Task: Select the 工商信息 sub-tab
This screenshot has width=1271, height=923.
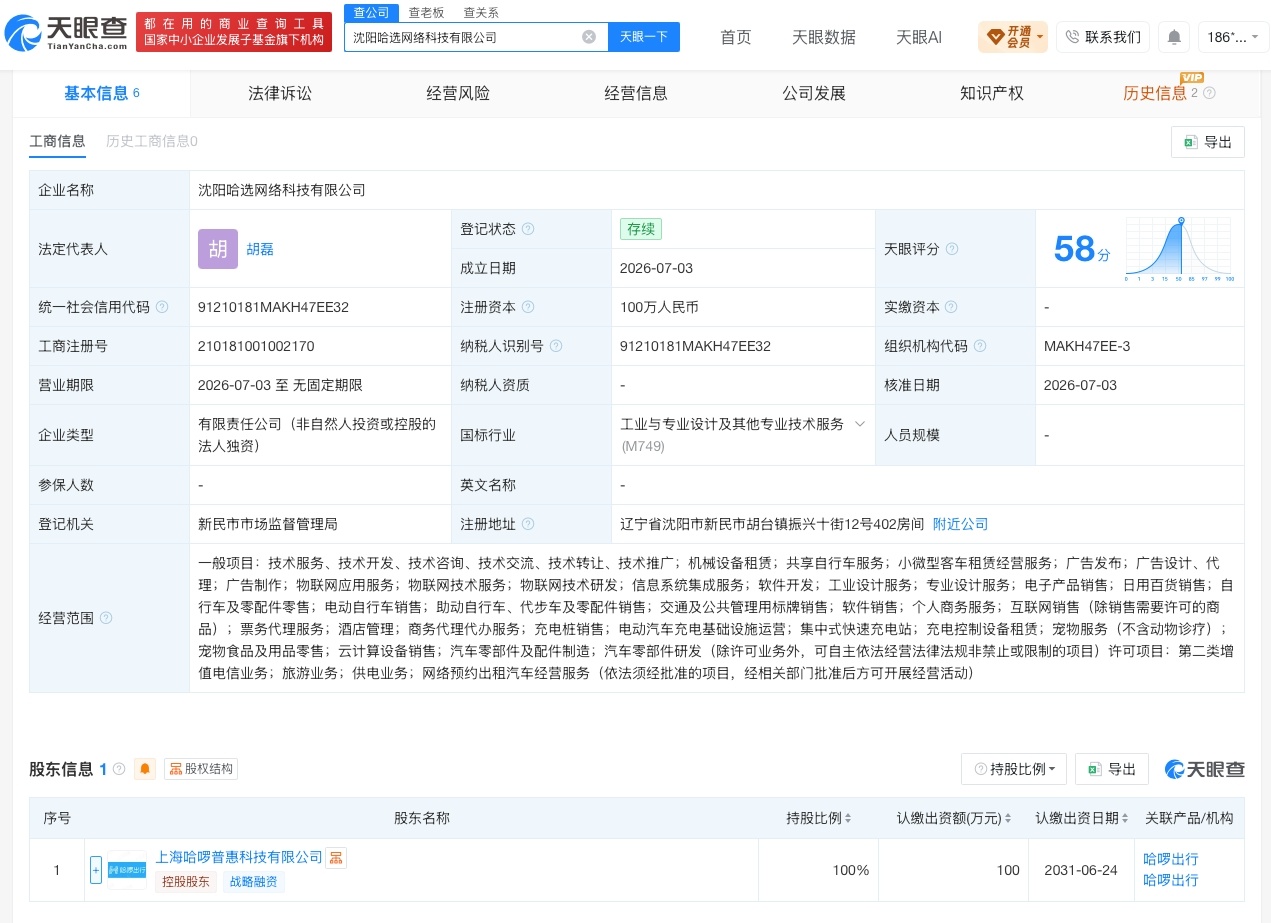Action: pos(58,141)
